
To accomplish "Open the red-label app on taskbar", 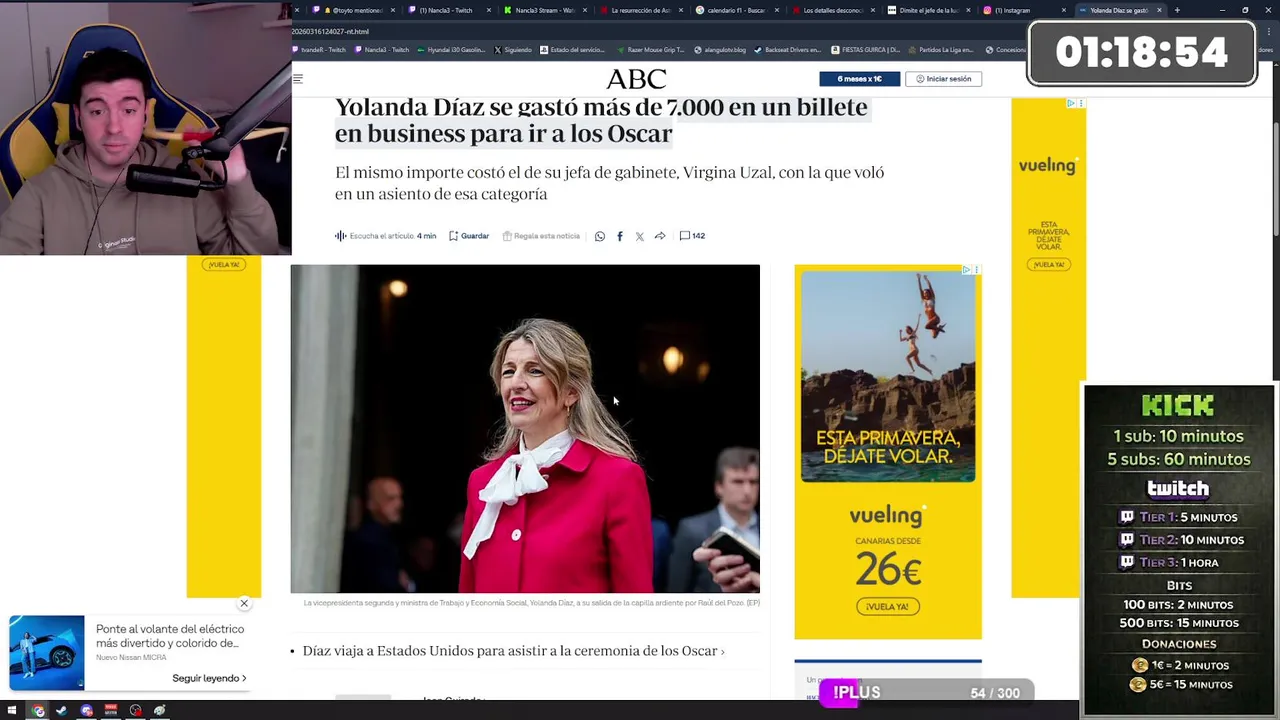I will (111, 711).
